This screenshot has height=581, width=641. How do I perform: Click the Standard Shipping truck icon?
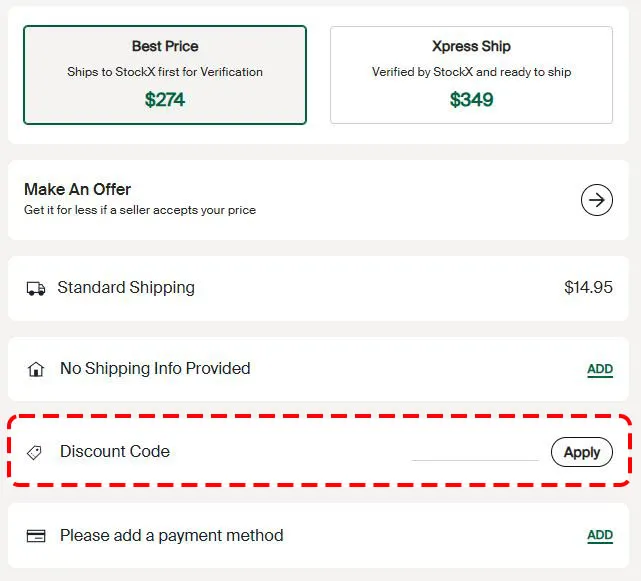[x=36, y=288]
